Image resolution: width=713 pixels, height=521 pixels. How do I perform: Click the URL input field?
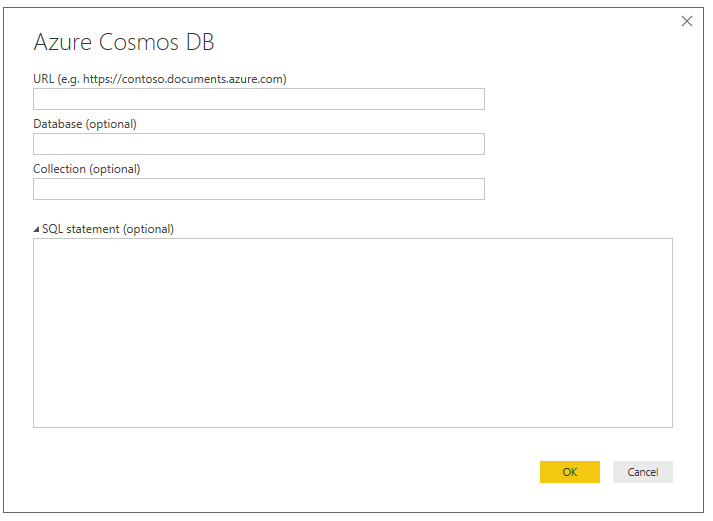(x=259, y=99)
